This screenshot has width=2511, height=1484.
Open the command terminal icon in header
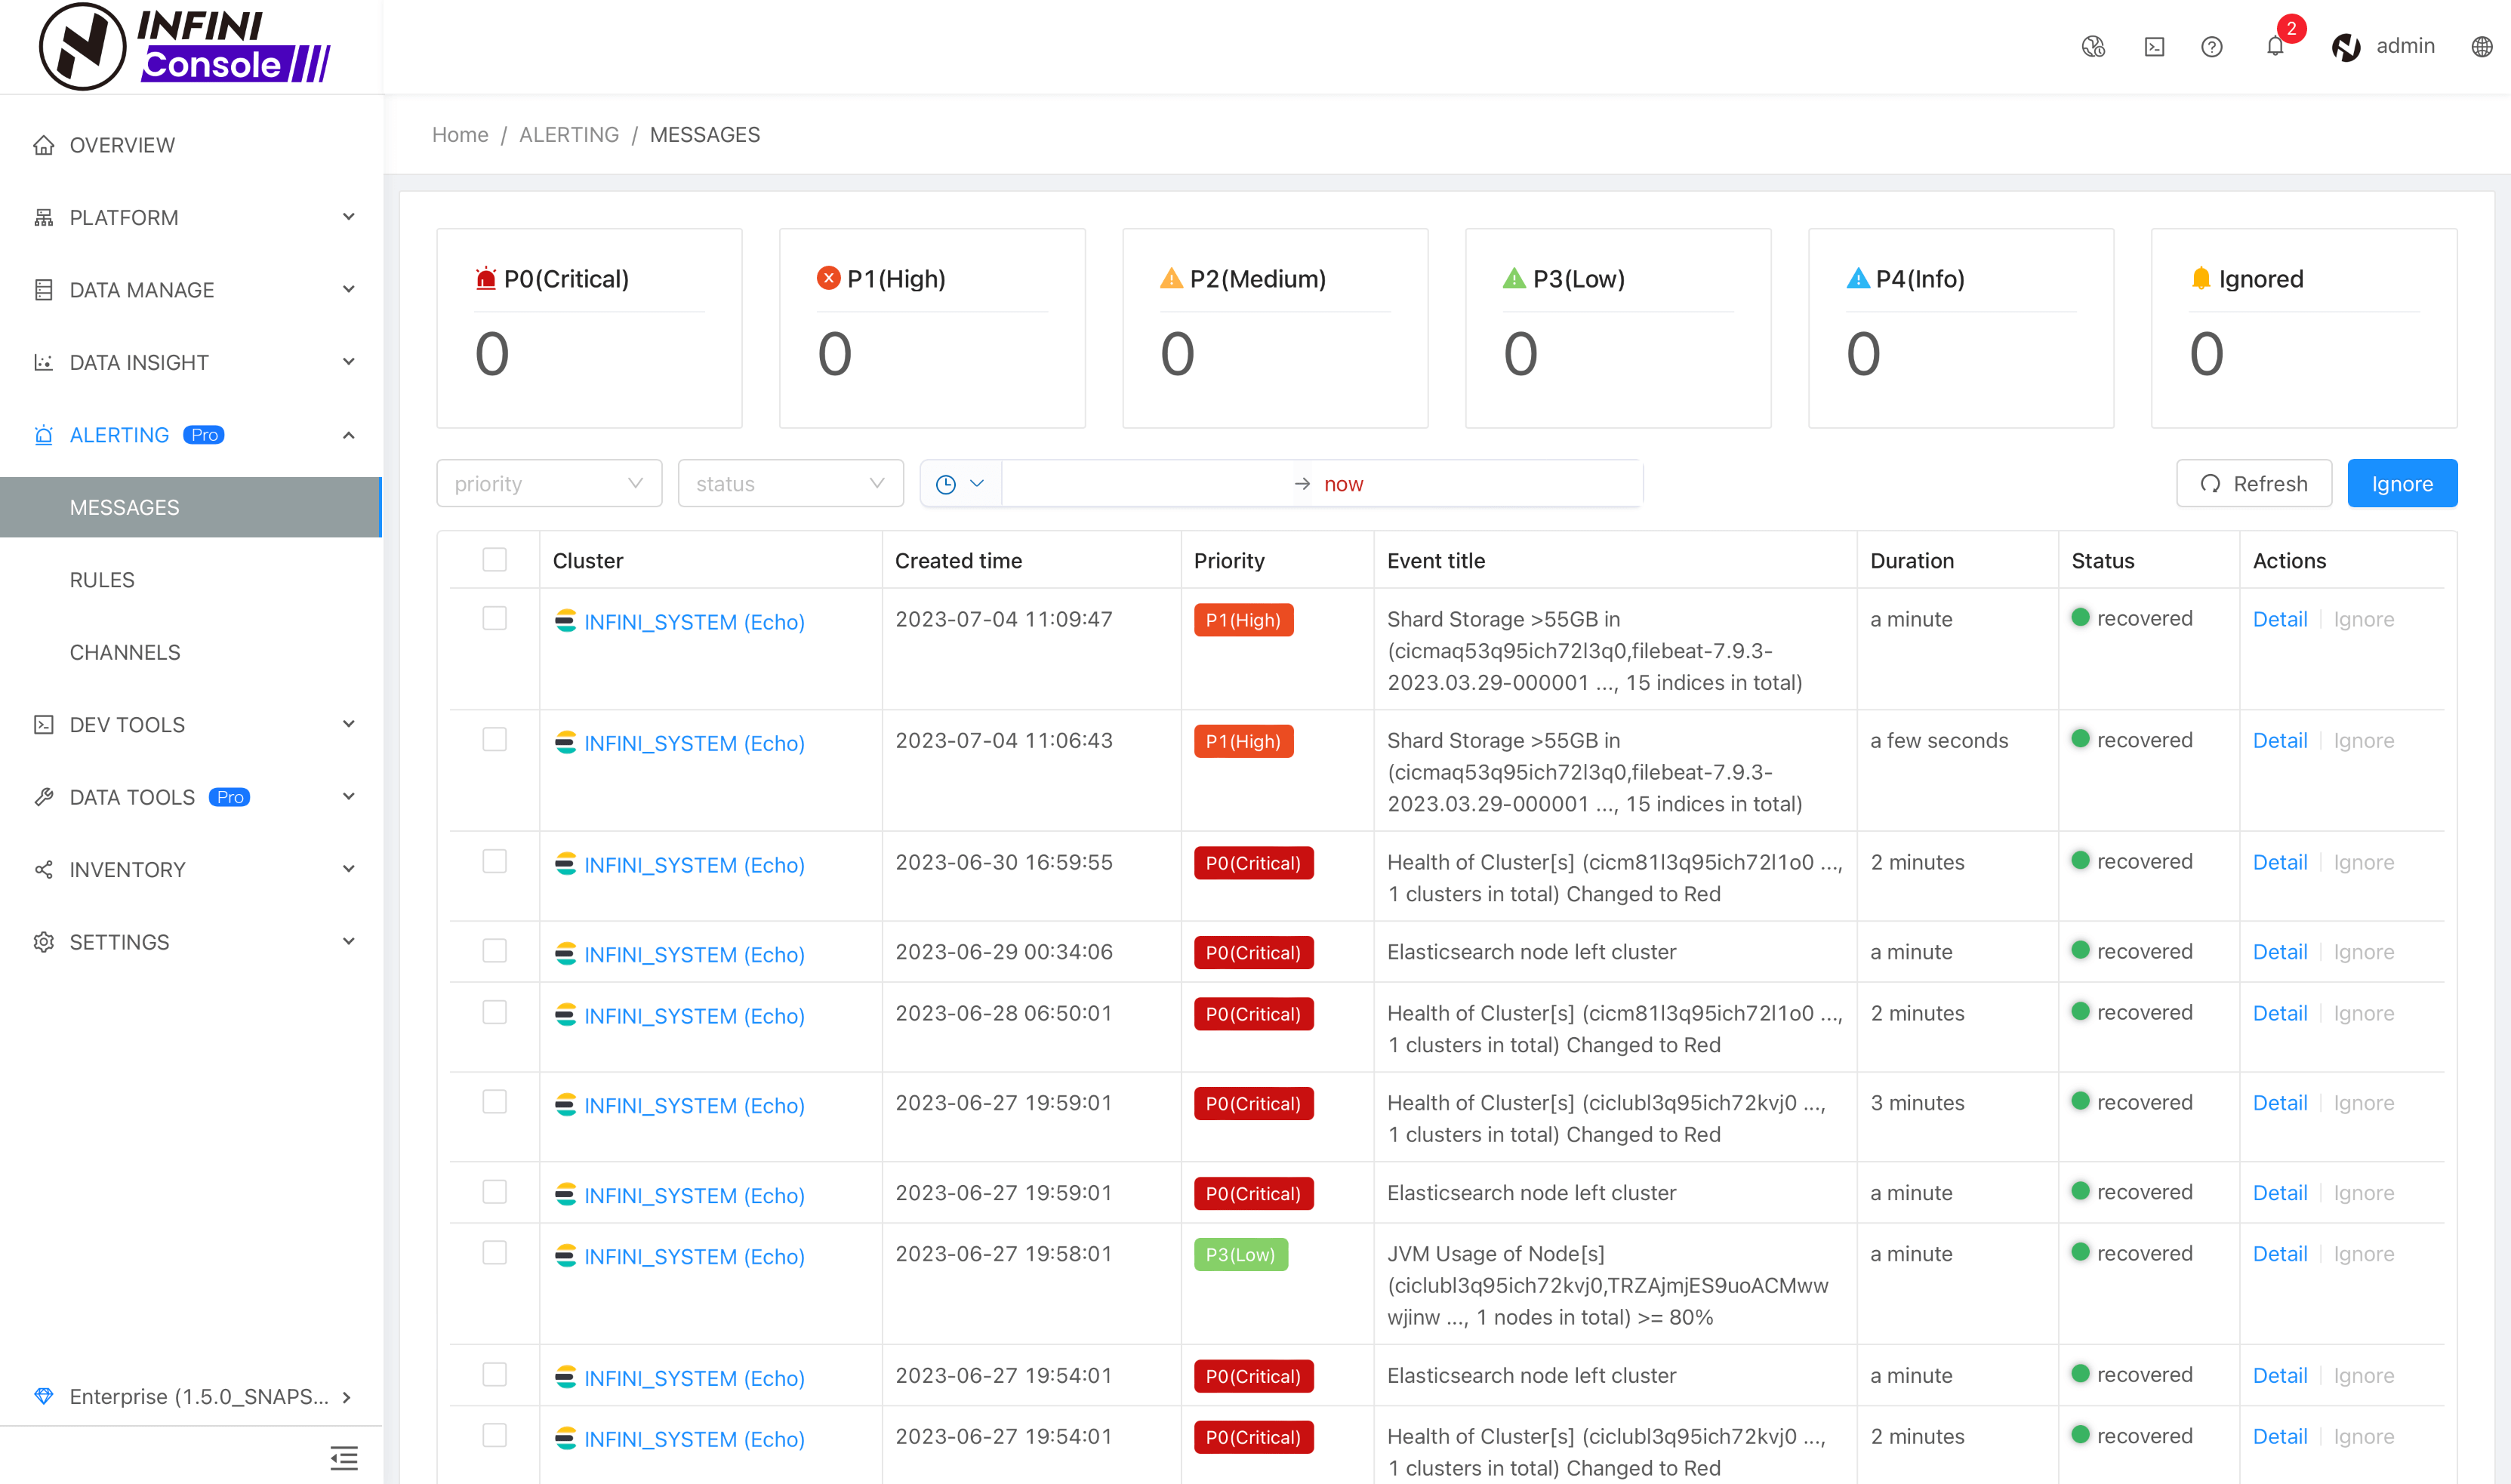[x=2154, y=46]
